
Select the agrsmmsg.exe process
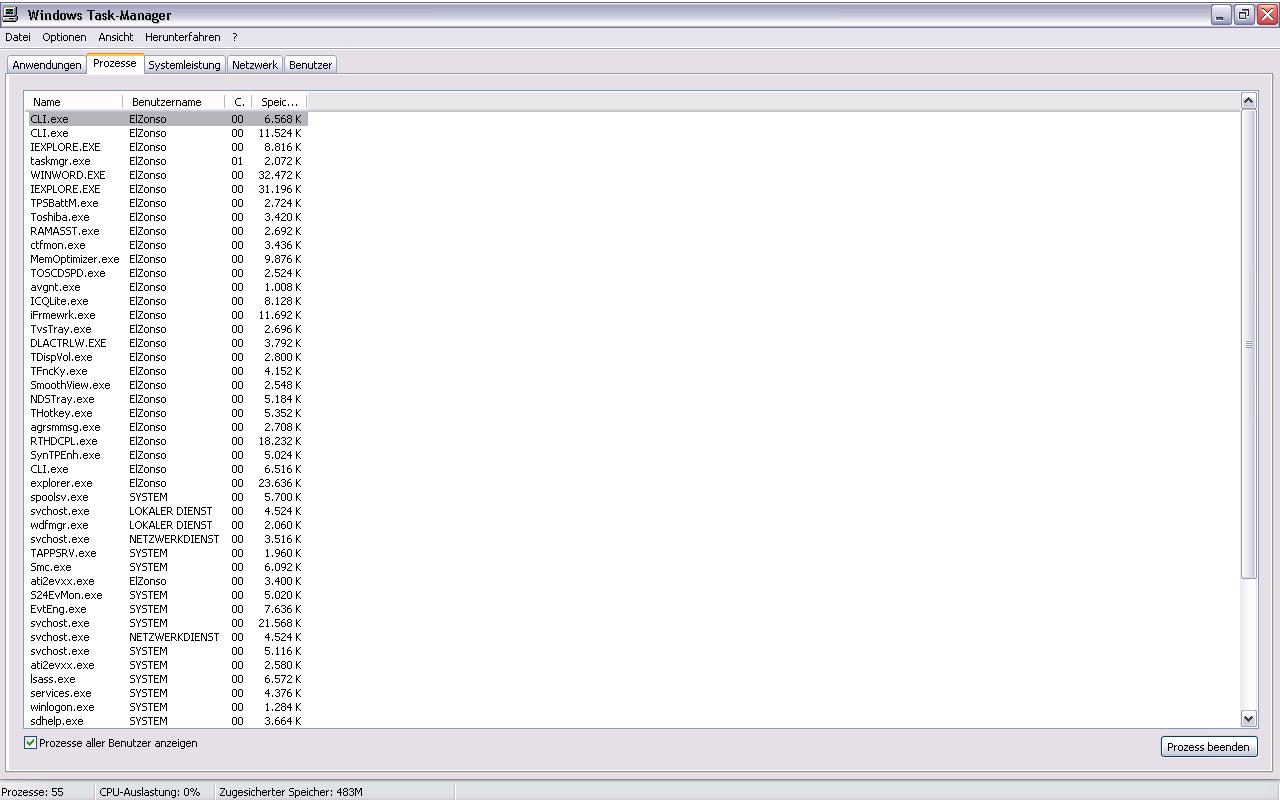click(167, 427)
